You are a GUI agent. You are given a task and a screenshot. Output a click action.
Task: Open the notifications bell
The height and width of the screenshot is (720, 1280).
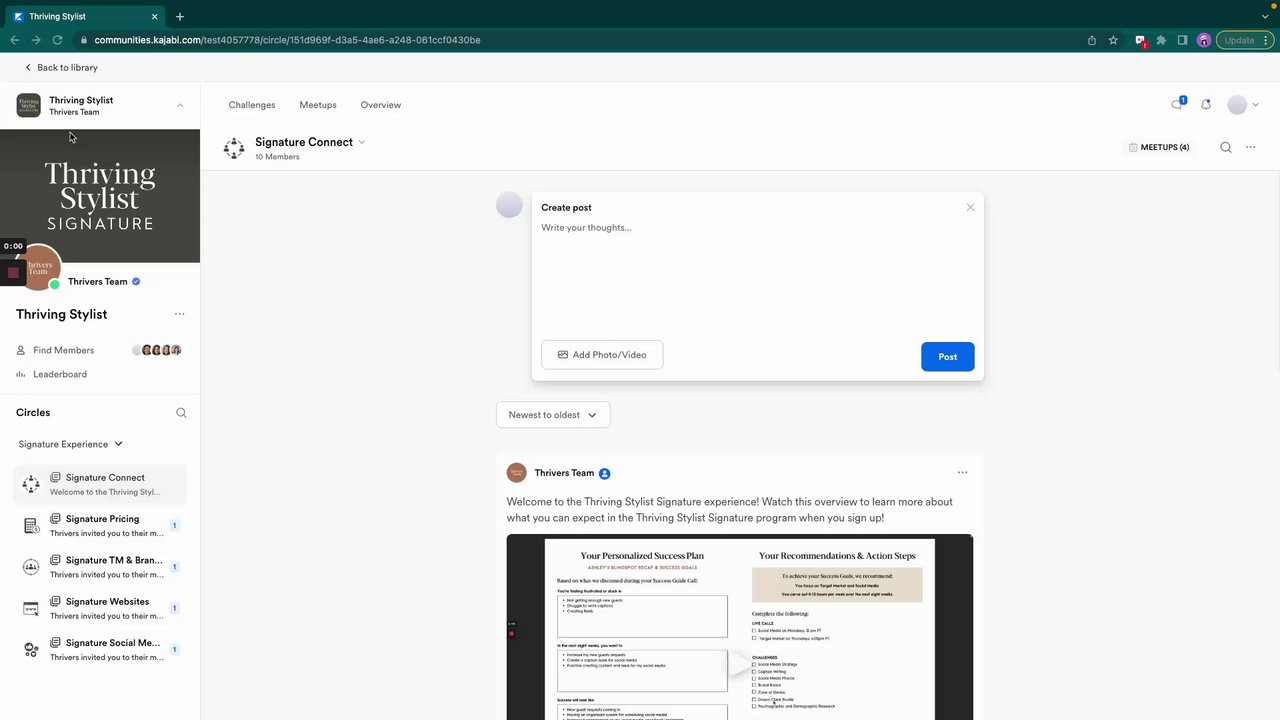click(1206, 105)
